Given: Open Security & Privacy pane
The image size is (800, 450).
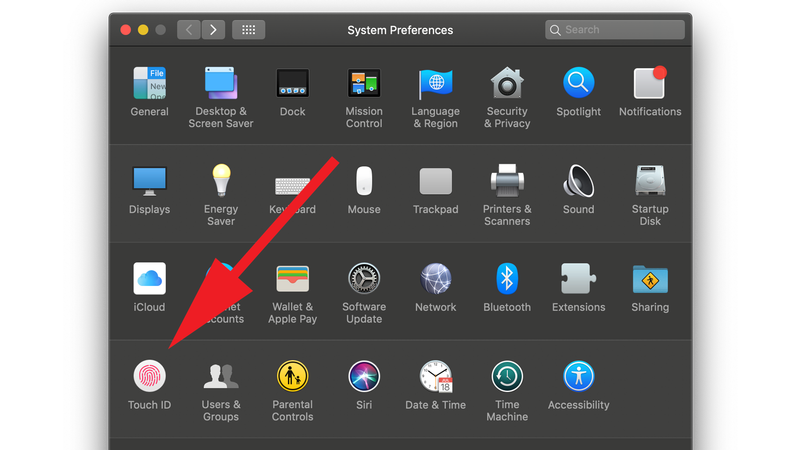Looking at the screenshot, I should 507,83.
